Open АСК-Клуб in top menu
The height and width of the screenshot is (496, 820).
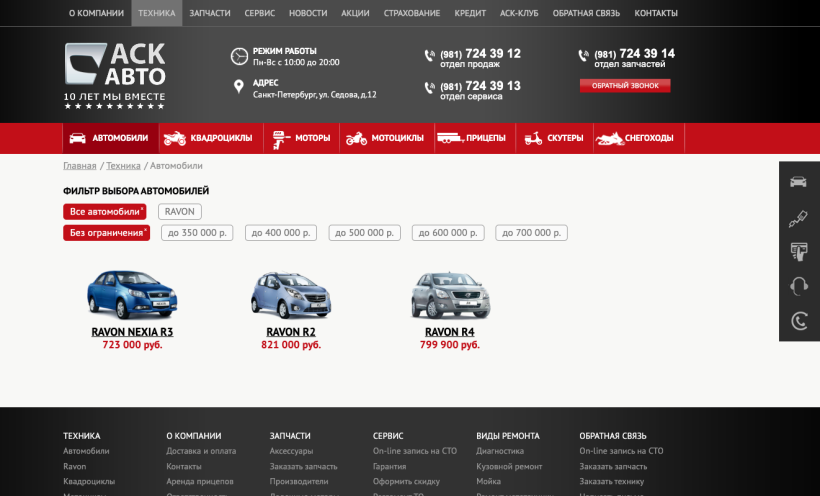point(519,13)
